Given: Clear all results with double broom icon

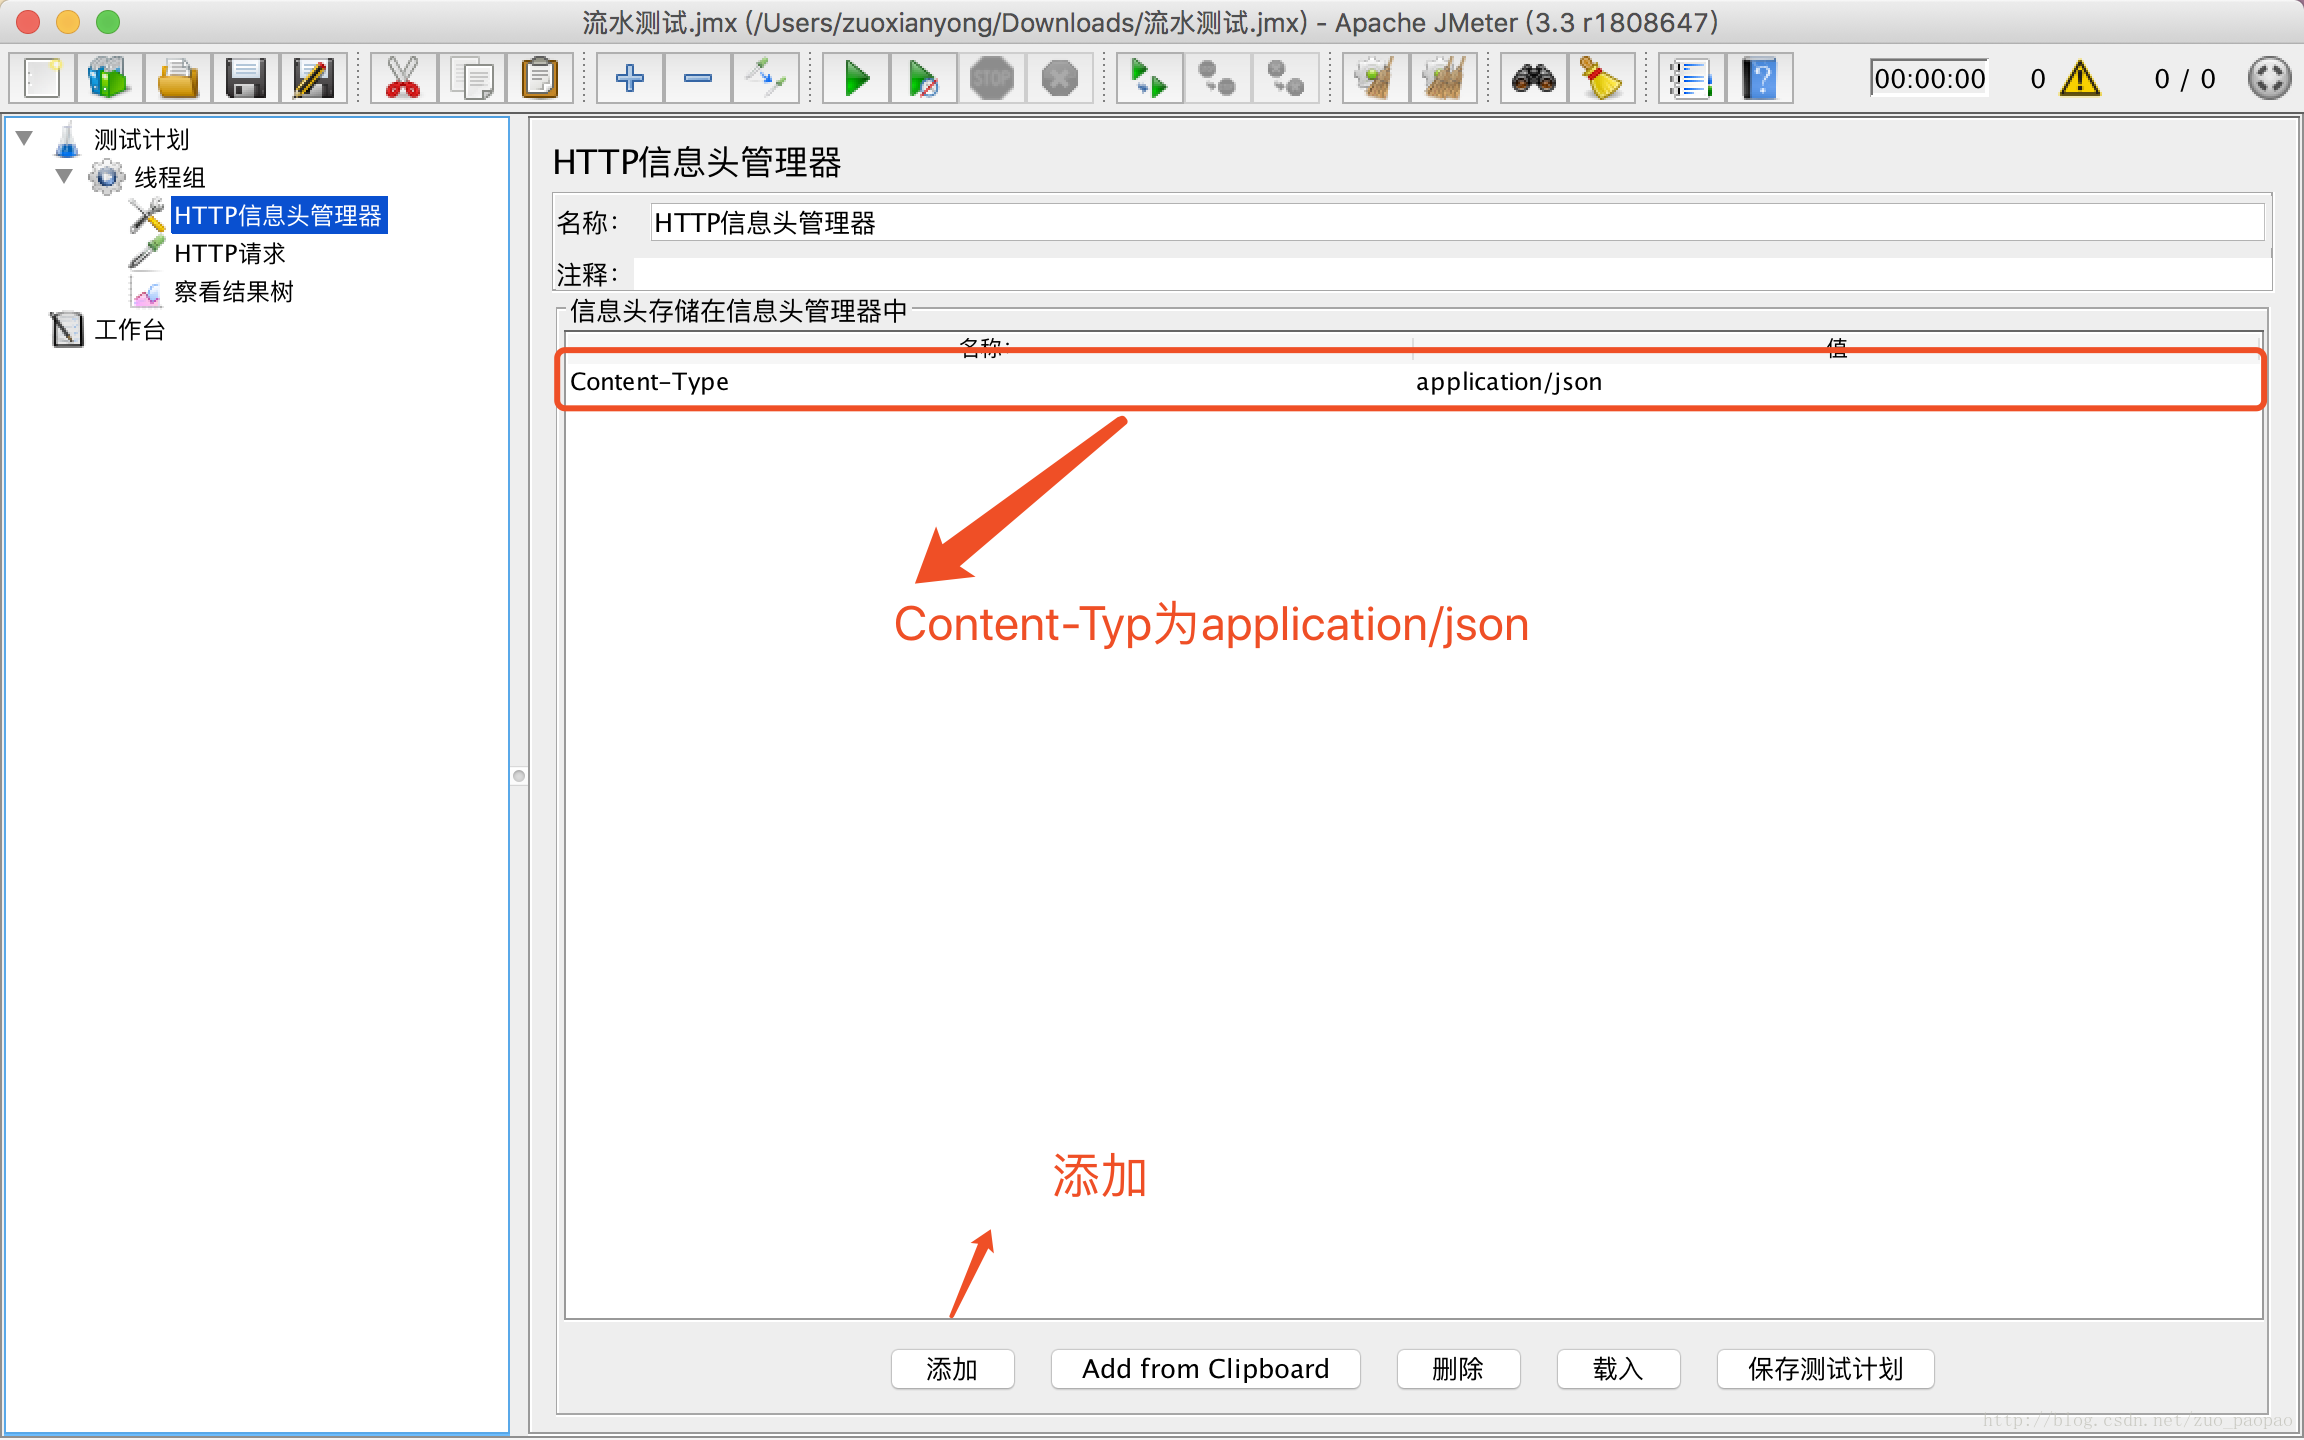Looking at the screenshot, I should [x=1444, y=78].
